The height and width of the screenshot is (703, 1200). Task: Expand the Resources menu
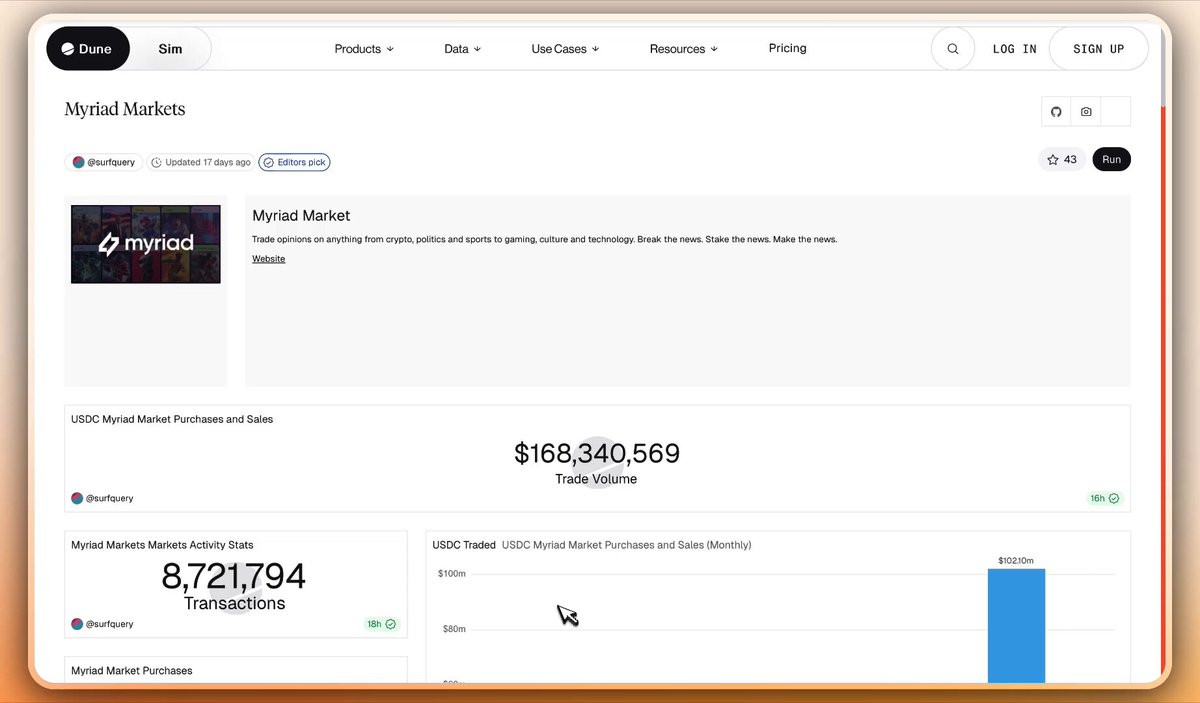pyautogui.click(x=684, y=49)
